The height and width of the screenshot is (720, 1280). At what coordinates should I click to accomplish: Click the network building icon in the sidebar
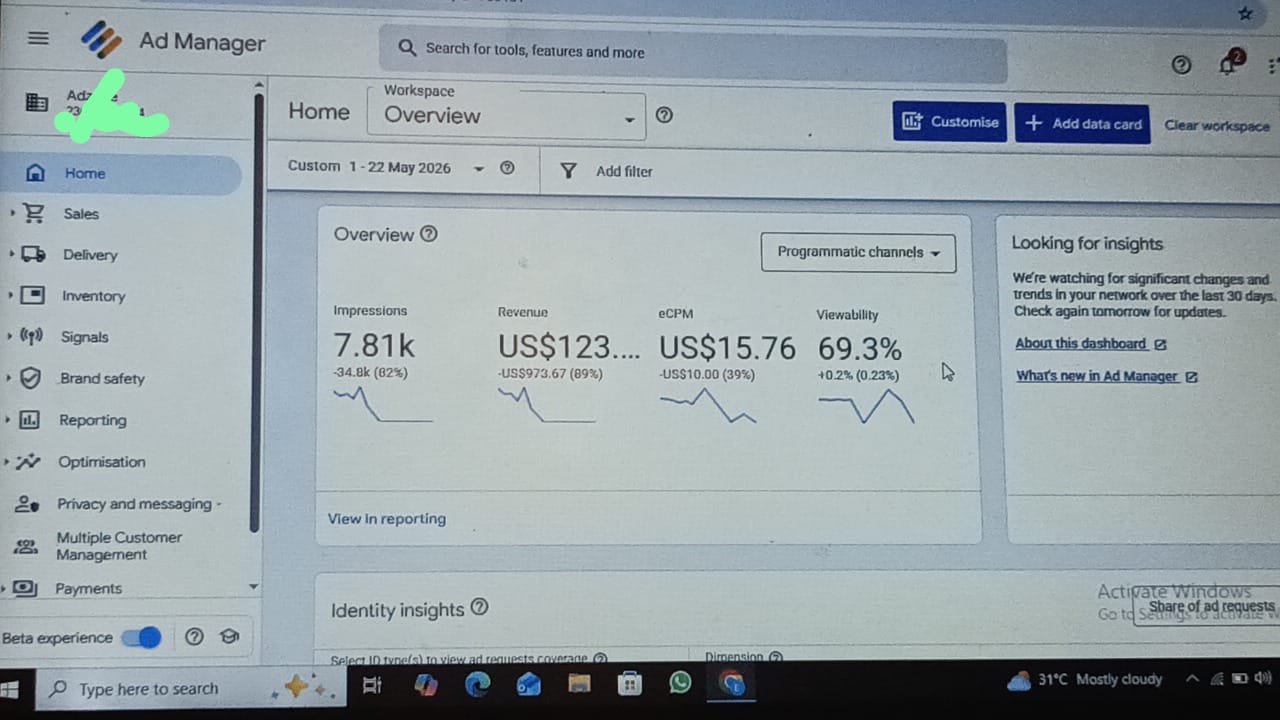36,102
